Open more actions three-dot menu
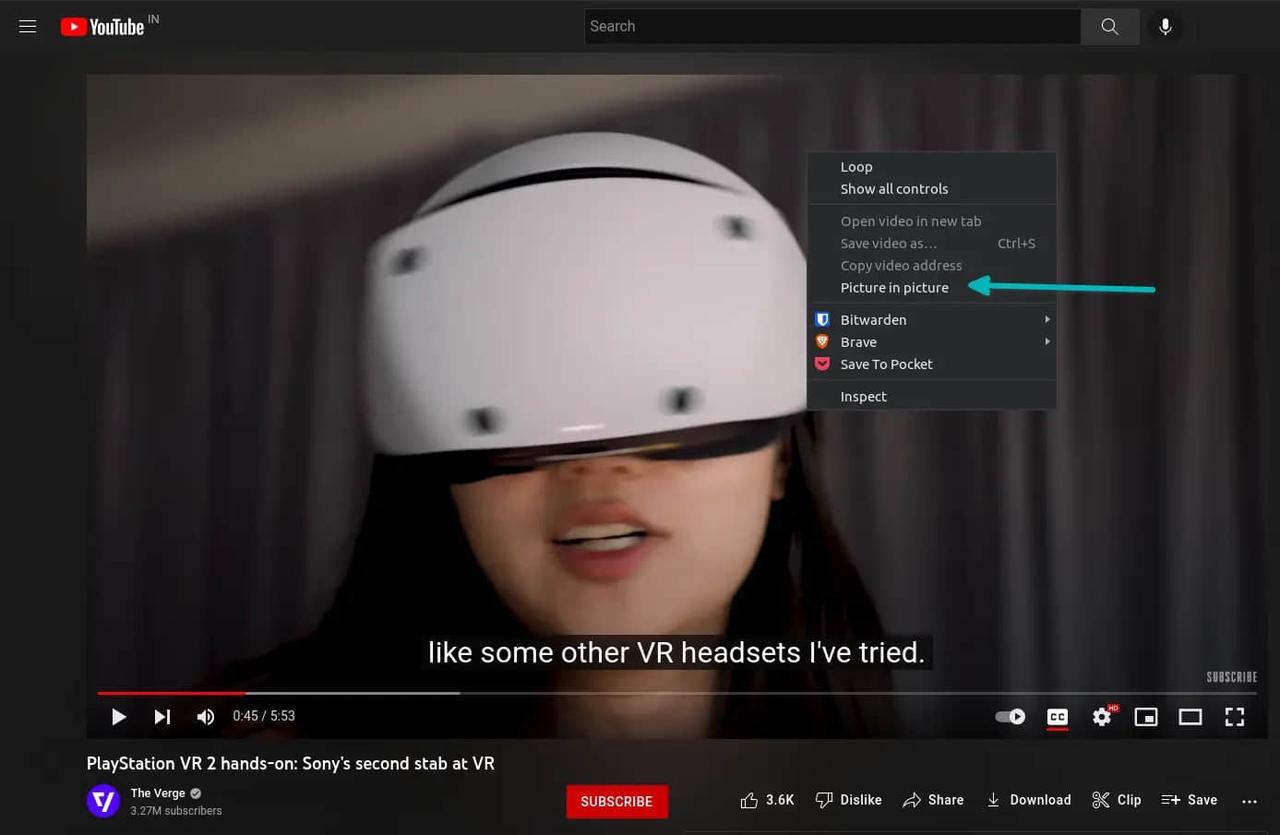Viewport: 1280px width, 835px height. [x=1249, y=801]
